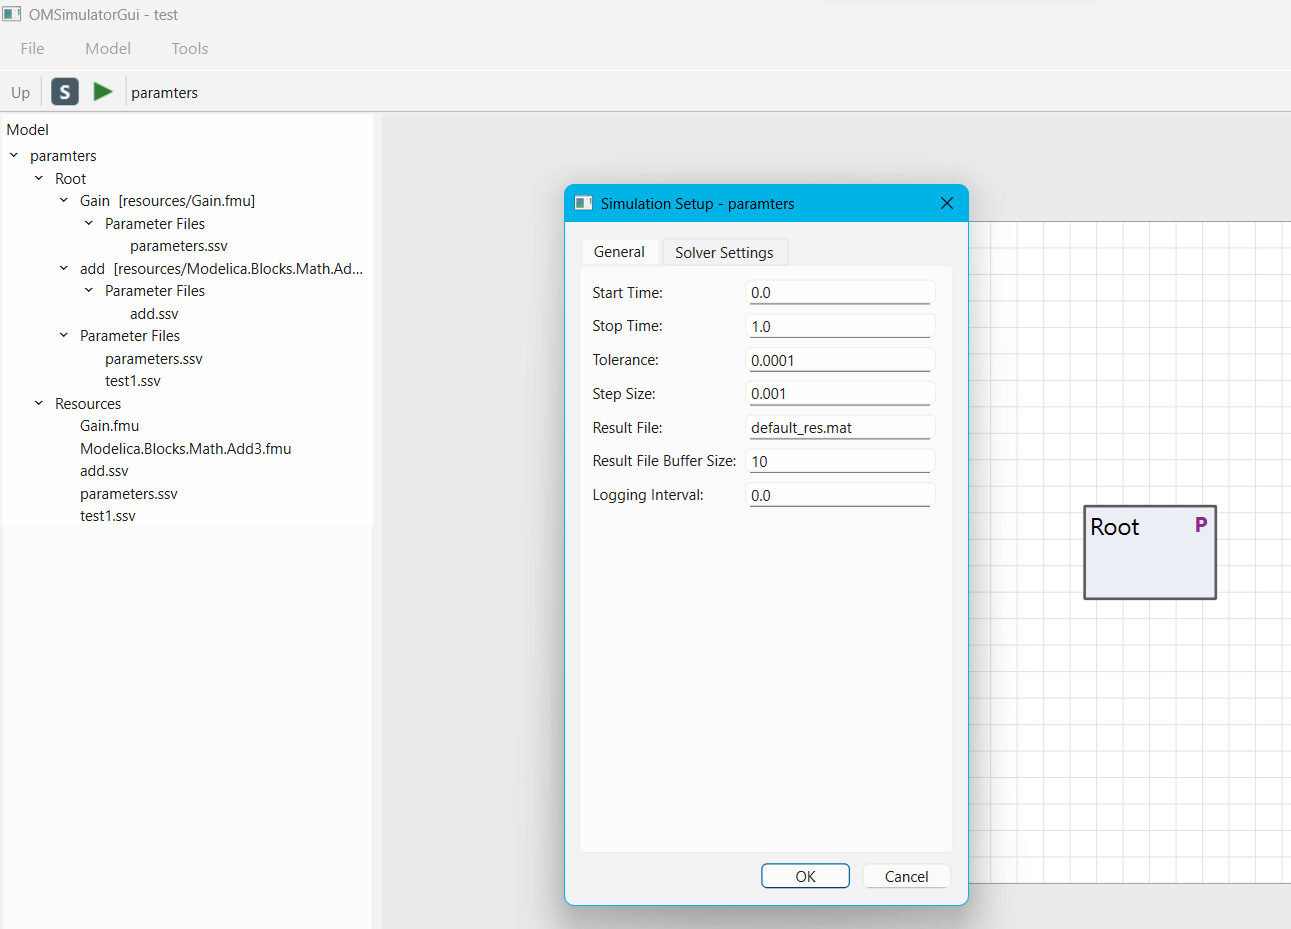Switch to the Solver Settings tab

(x=724, y=252)
